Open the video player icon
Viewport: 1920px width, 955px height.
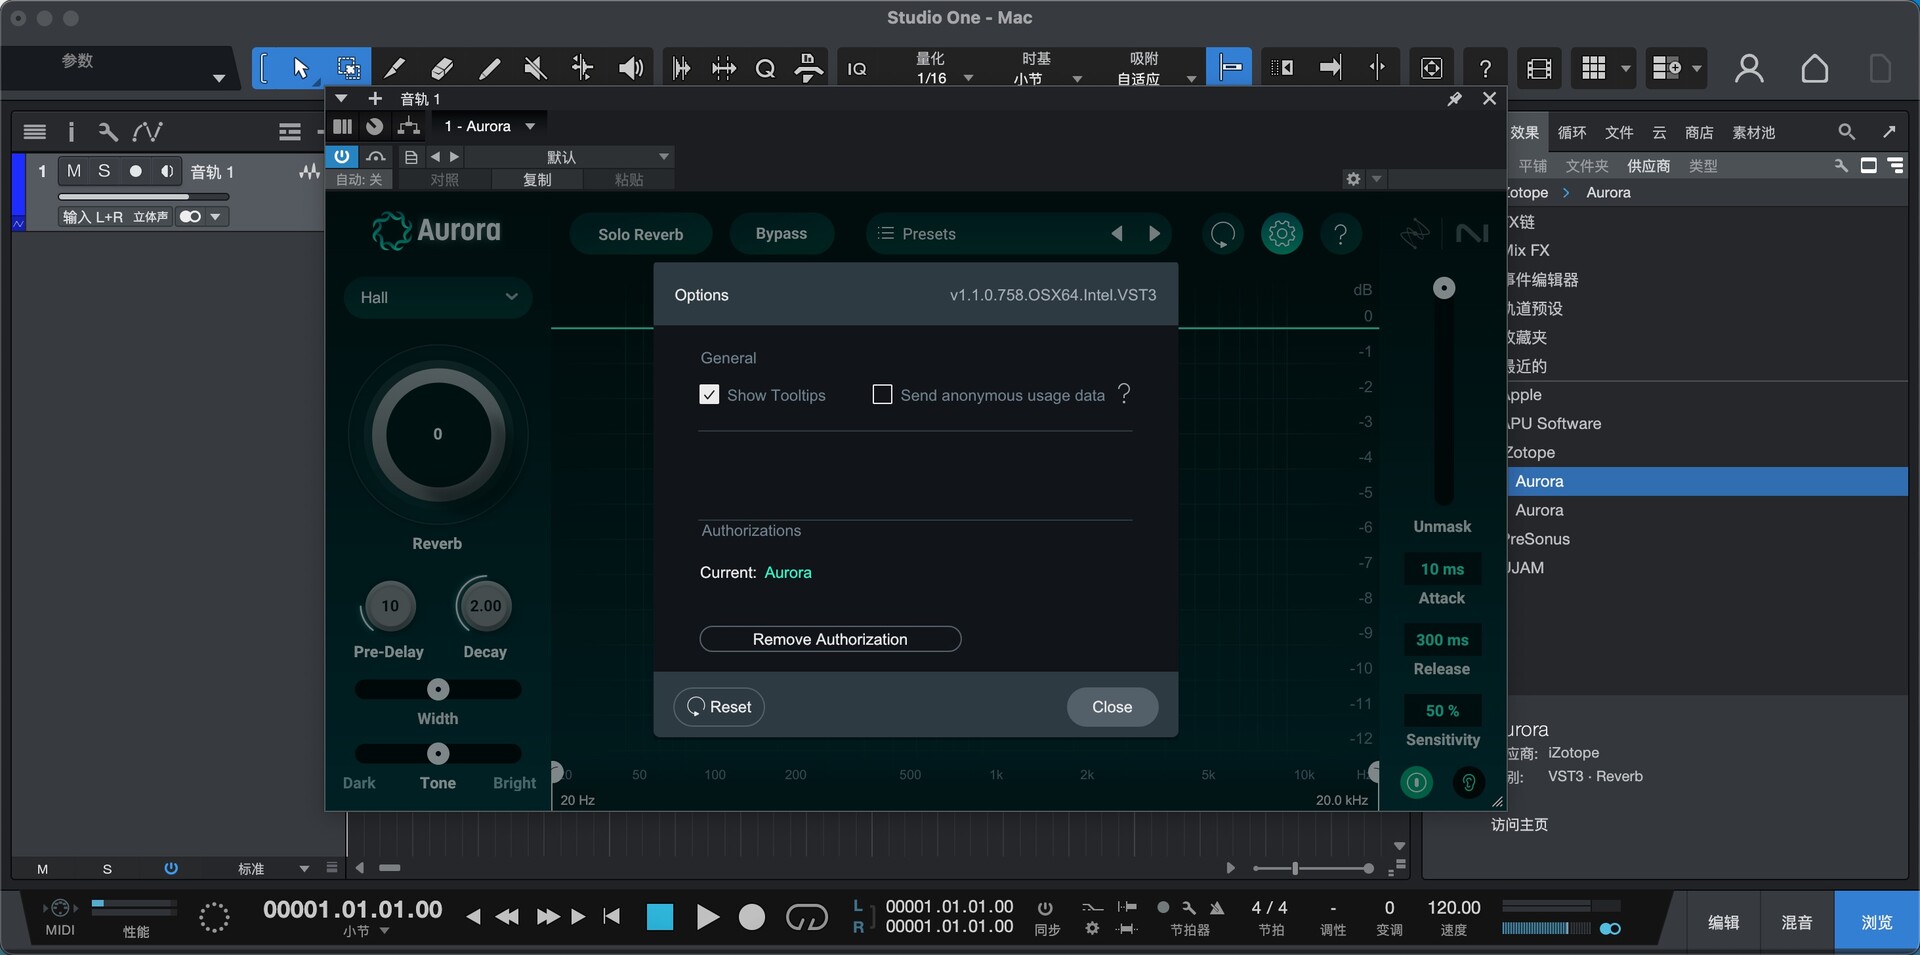[x=1539, y=68]
